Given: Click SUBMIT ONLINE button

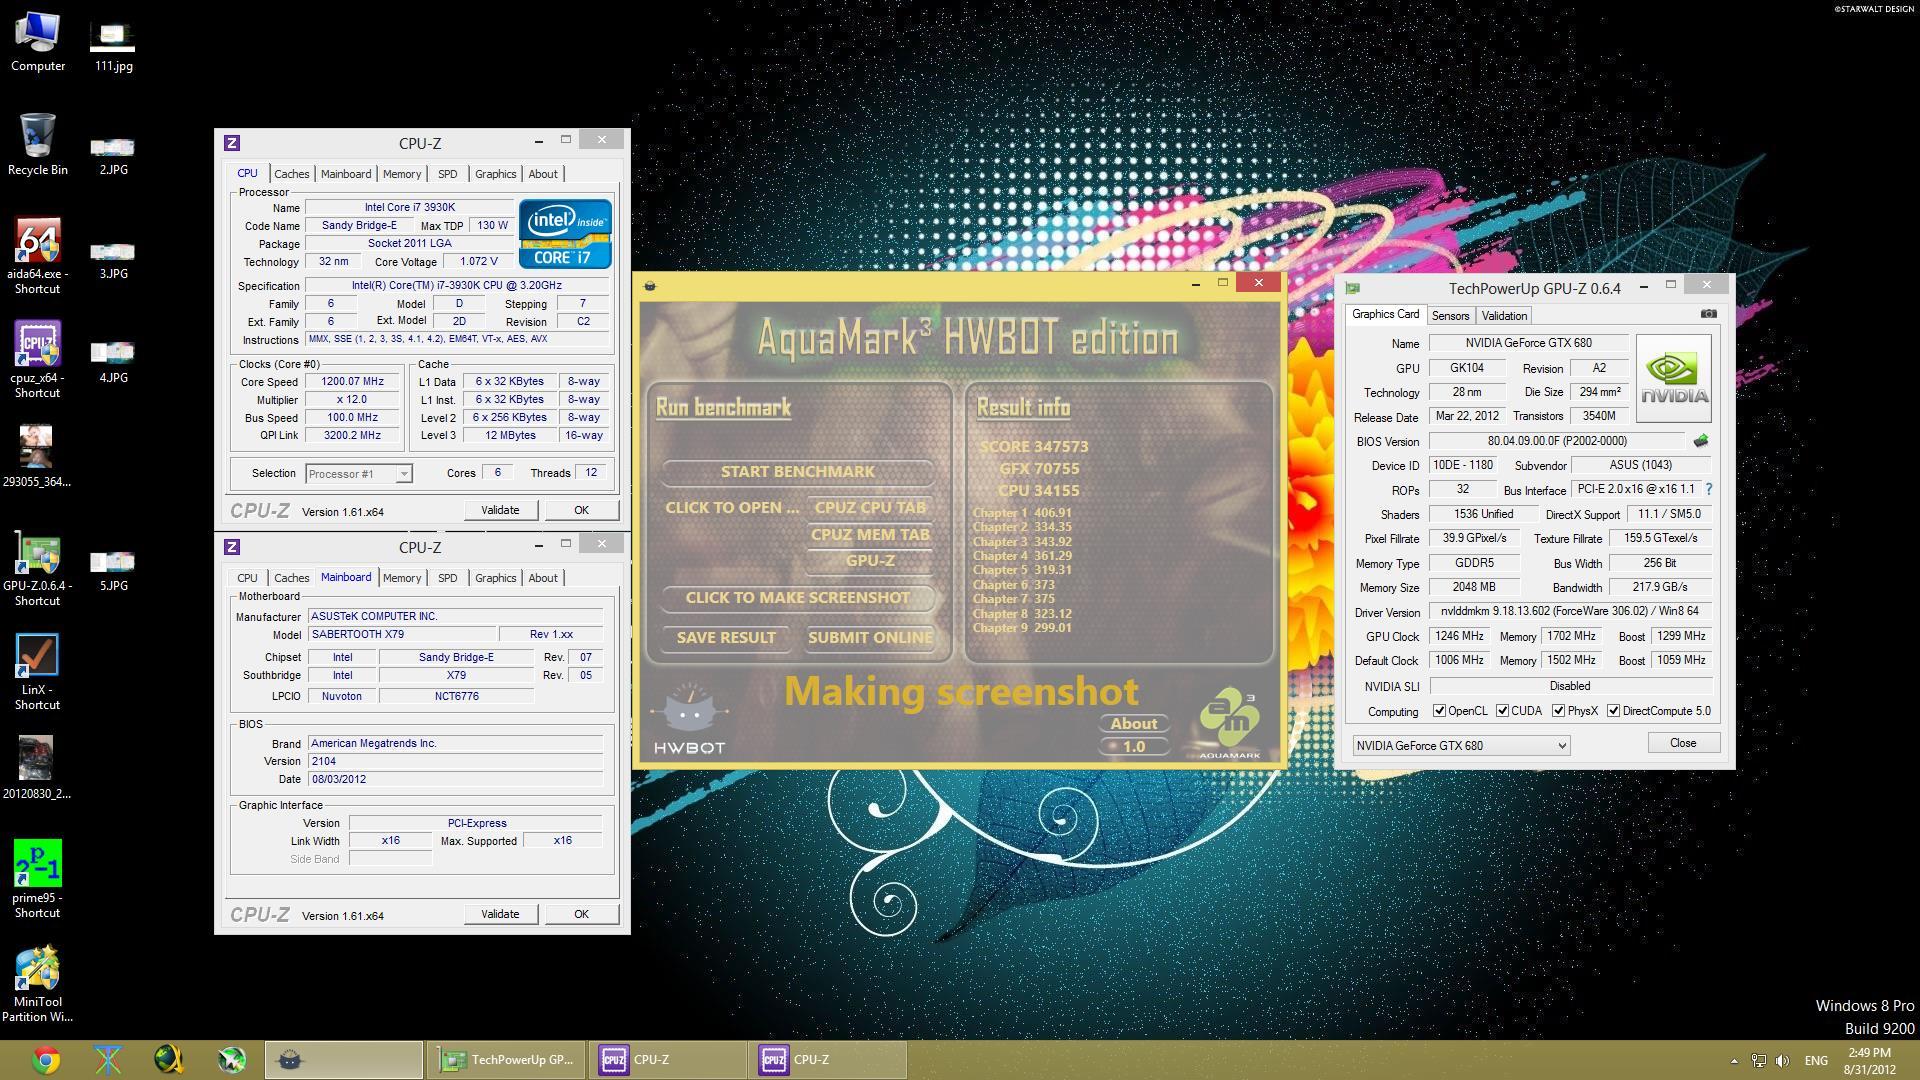Looking at the screenshot, I should (870, 637).
